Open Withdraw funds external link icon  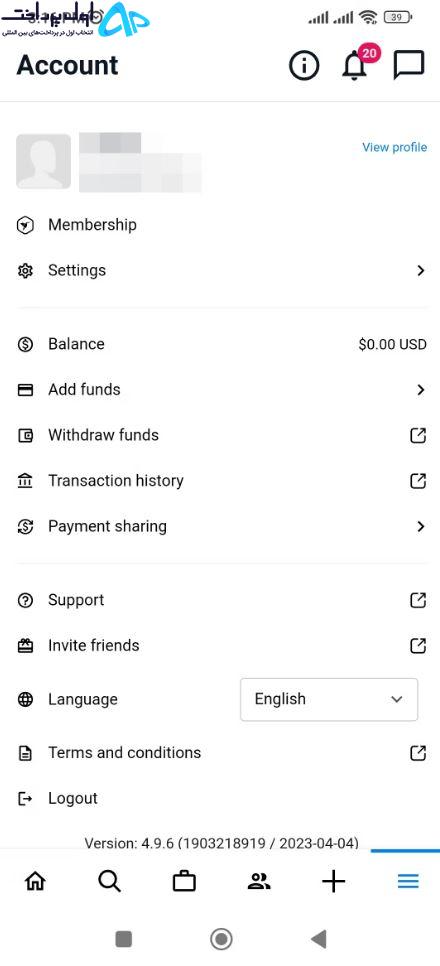[x=418, y=436]
